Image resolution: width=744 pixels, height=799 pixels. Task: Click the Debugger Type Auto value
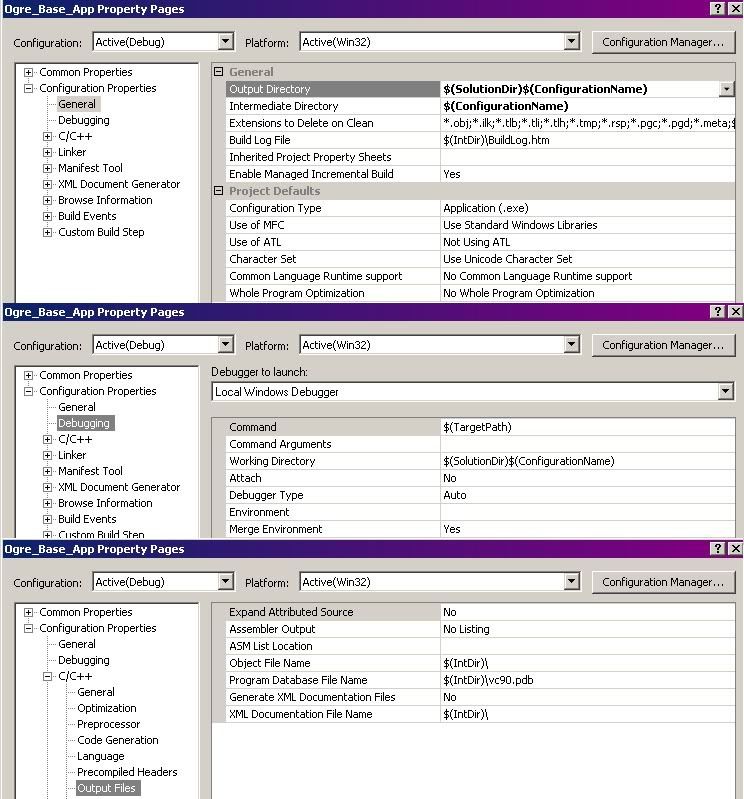coord(588,495)
